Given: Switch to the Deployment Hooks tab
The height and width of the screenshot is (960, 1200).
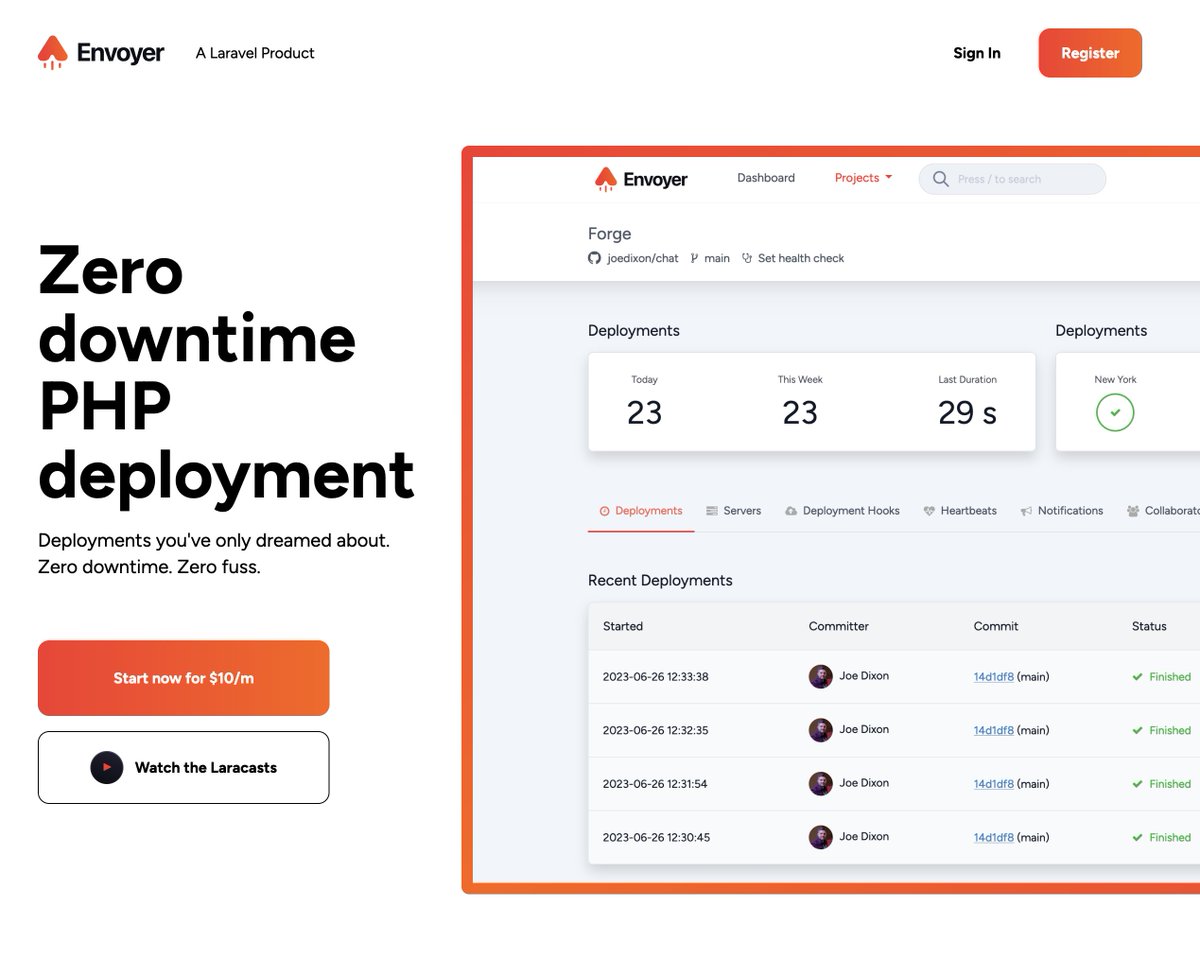Looking at the screenshot, I should (842, 511).
